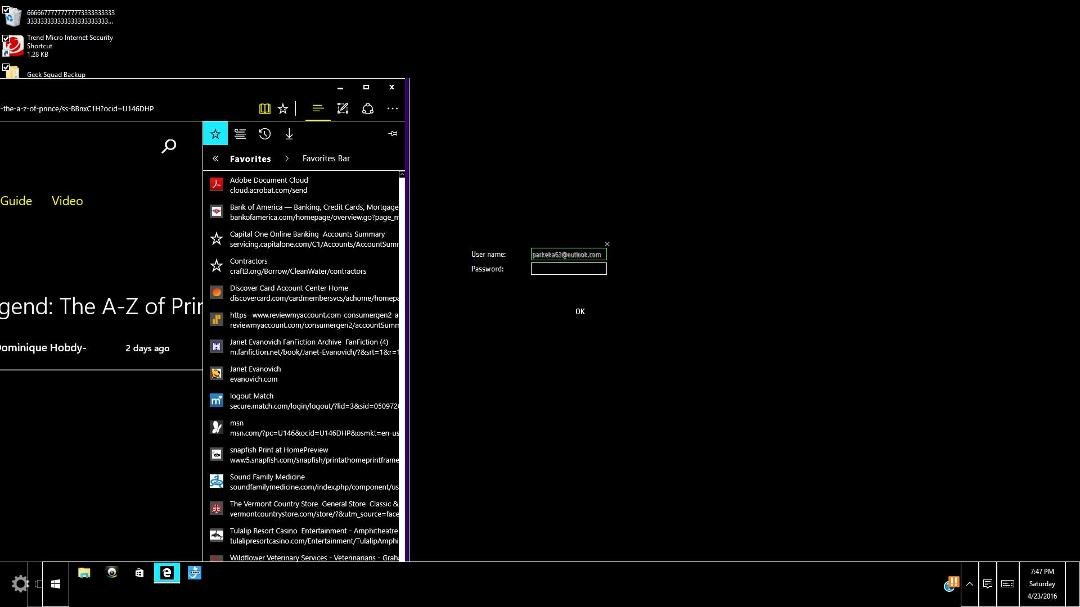
Task: Click OK in the login dialog
Action: 580,311
